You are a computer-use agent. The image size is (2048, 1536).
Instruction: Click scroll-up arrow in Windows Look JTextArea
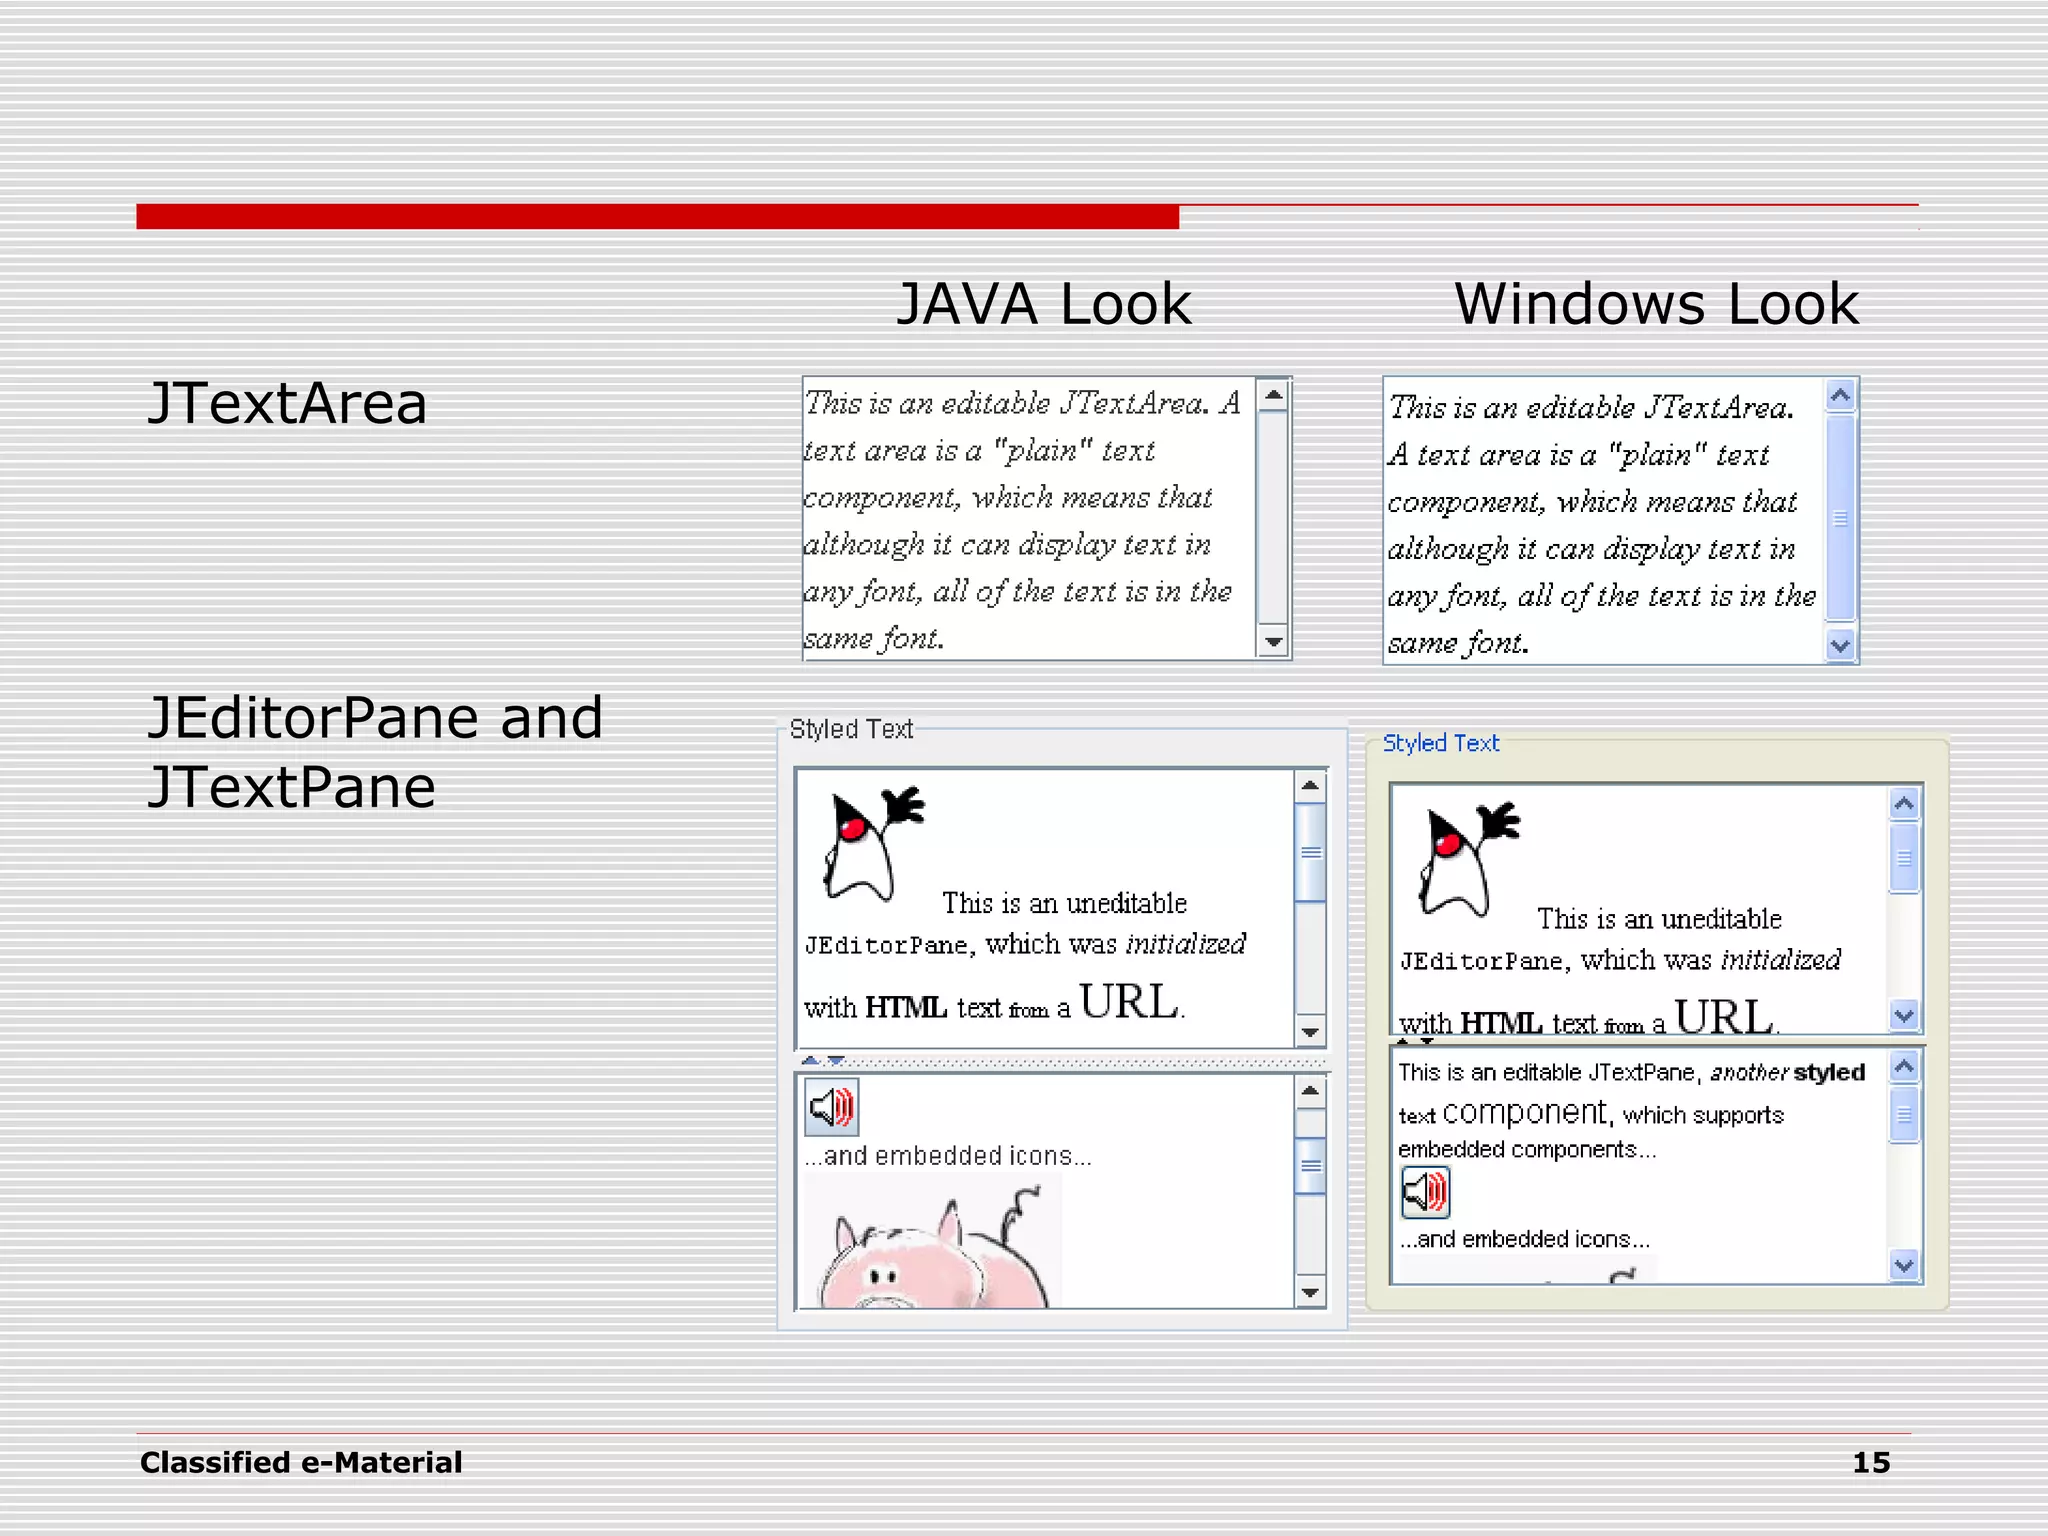tap(1841, 397)
